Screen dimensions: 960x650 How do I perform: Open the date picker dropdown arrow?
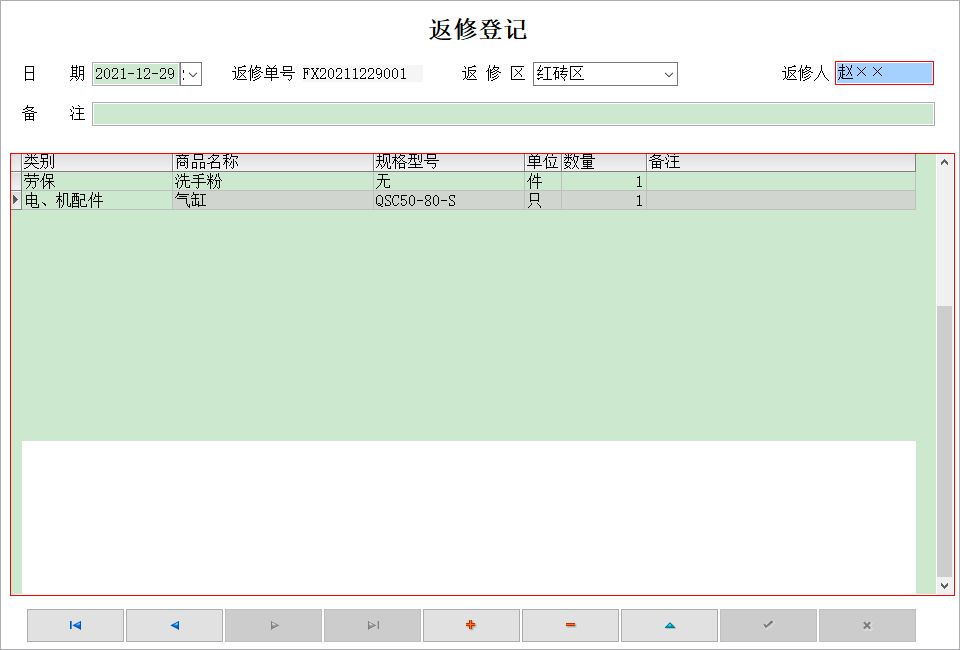pos(192,74)
